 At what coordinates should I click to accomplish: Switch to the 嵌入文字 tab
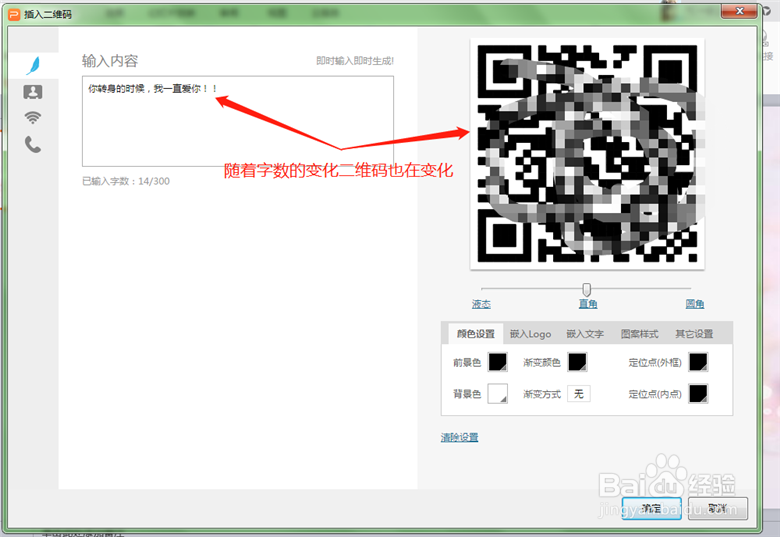[x=585, y=334]
